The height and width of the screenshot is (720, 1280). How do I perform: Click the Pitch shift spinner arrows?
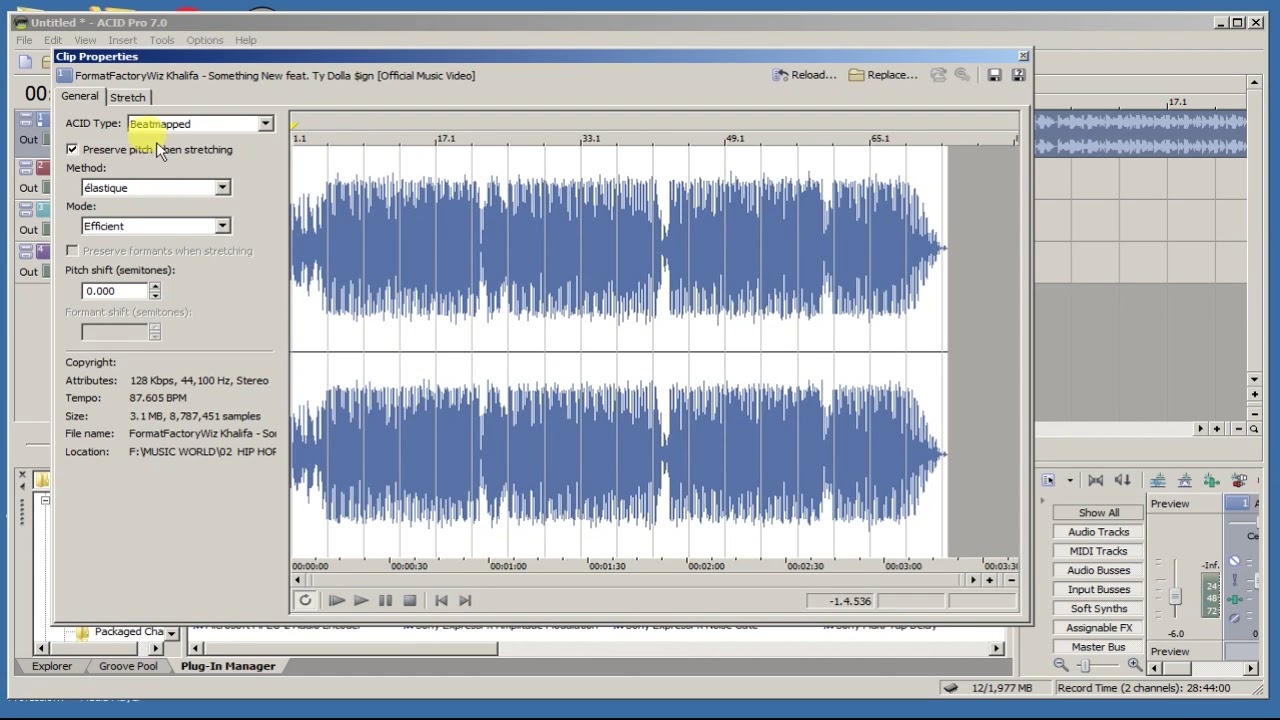tap(154, 291)
